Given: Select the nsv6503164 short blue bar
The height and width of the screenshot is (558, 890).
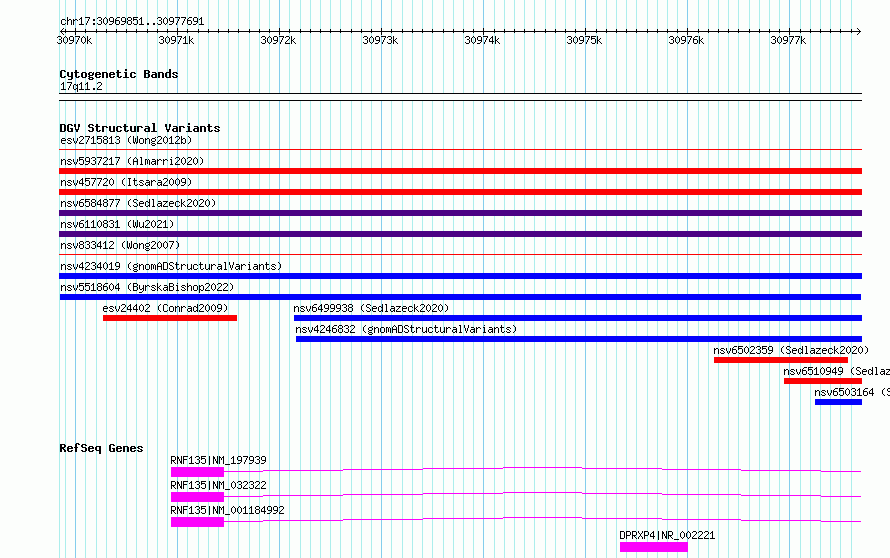Looking at the screenshot, I should click(838, 402).
